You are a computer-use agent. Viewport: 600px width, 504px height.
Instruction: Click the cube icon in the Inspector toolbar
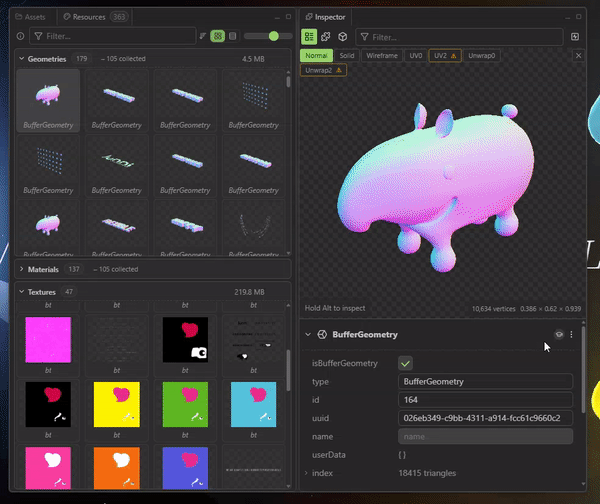(342, 37)
